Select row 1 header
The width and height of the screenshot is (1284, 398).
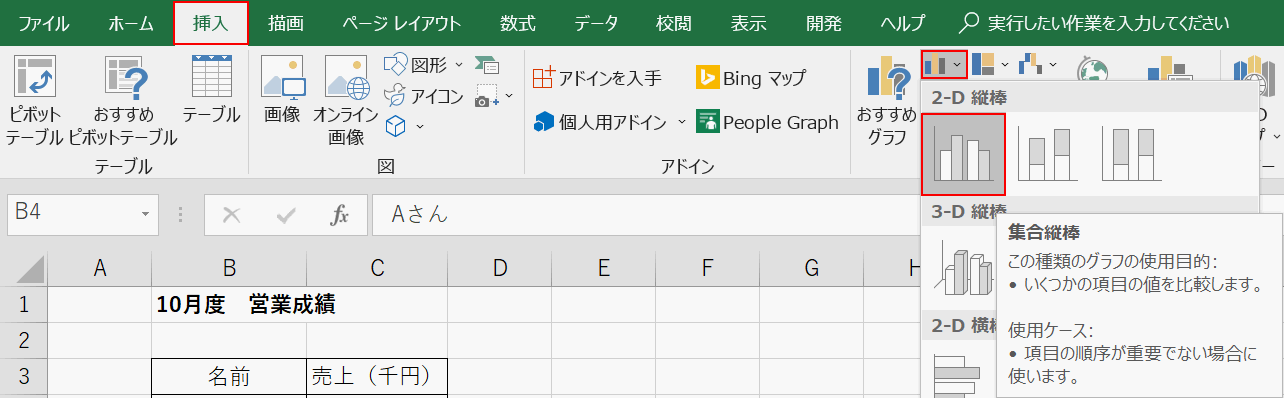[x=24, y=305]
